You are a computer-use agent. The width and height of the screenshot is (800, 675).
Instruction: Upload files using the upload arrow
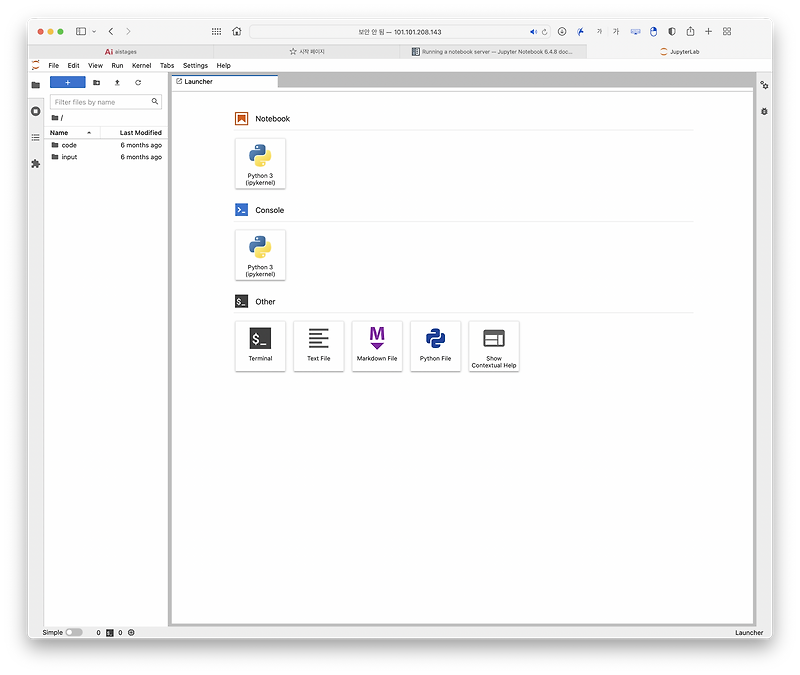pyautogui.click(x=116, y=82)
